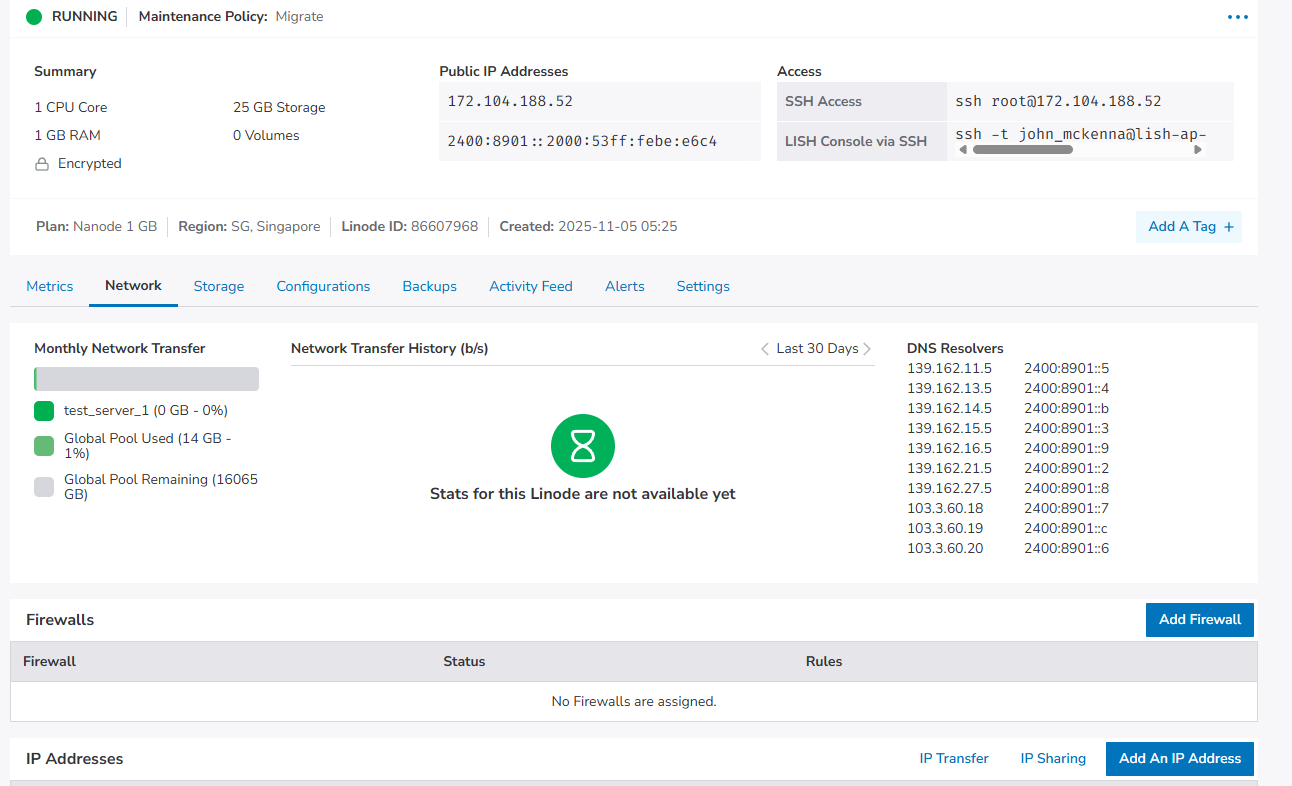Open the Linode actions ellipsis menu

1237,16
